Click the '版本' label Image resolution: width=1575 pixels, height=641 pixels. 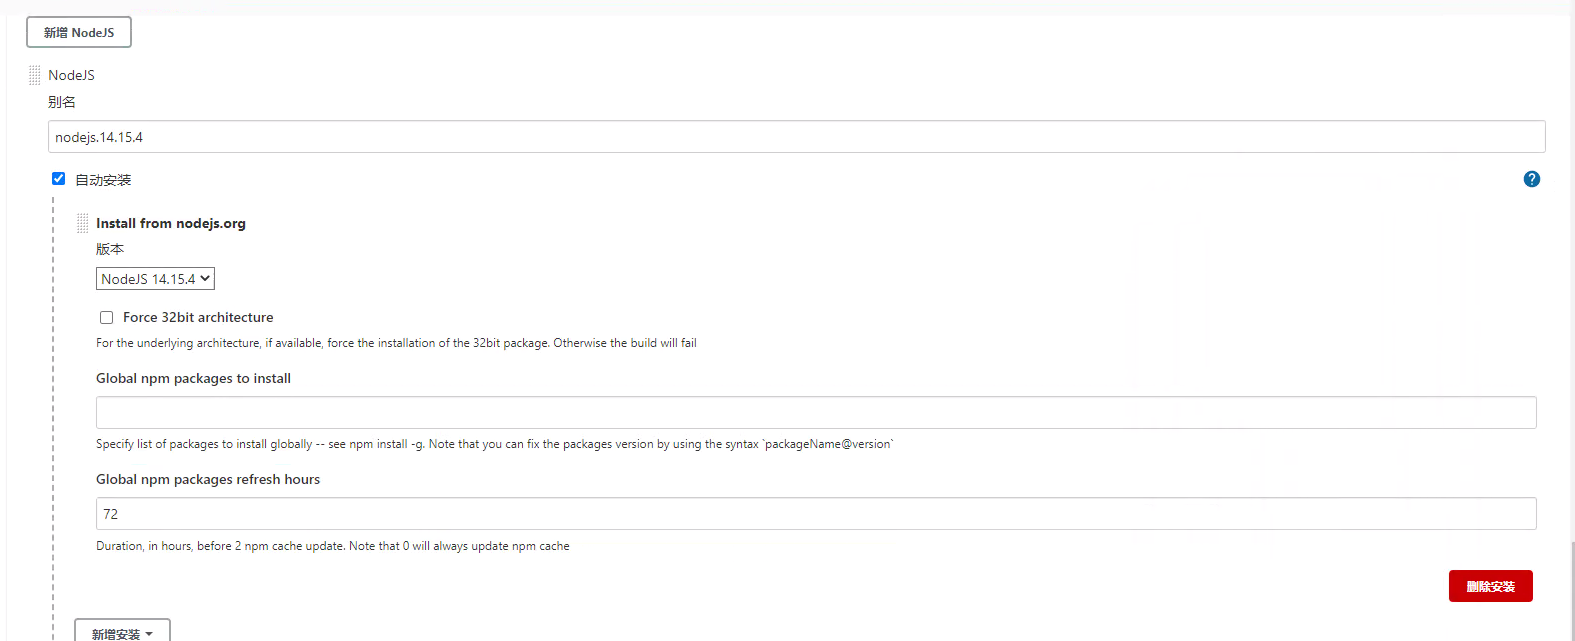coord(110,249)
